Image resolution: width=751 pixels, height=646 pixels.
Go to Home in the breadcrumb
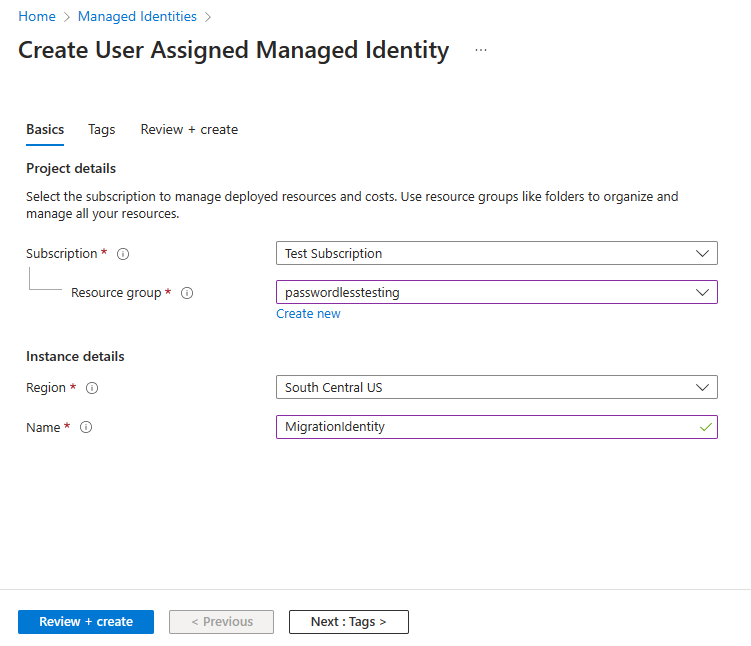[37, 17]
